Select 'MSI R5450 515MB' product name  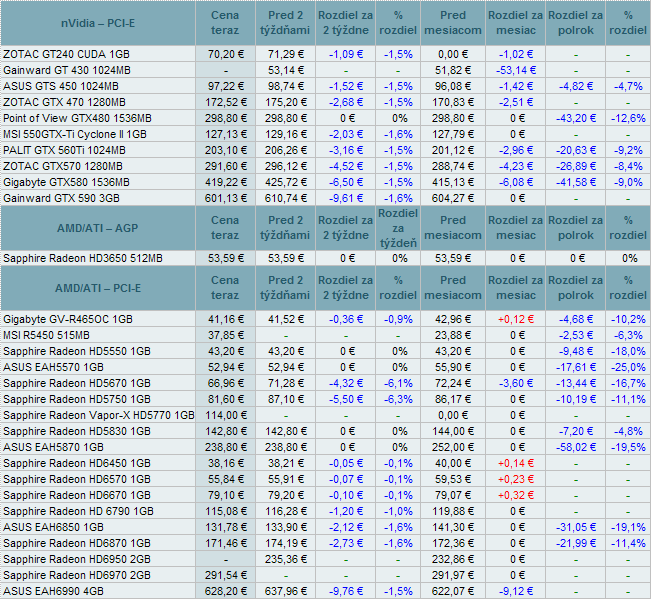pyautogui.click(x=46, y=335)
